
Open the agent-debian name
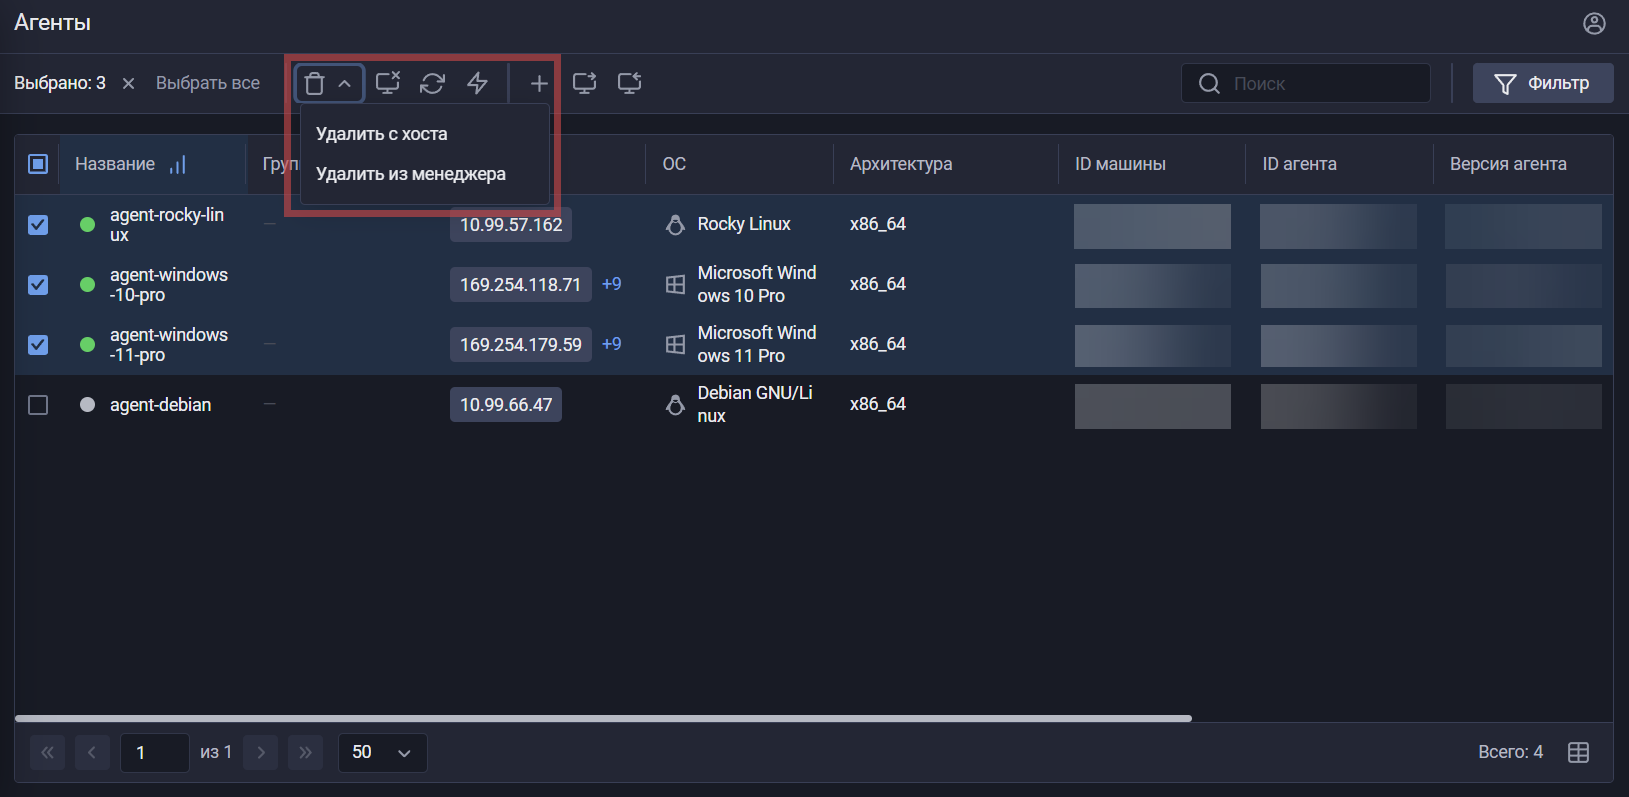(x=160, y=405)
